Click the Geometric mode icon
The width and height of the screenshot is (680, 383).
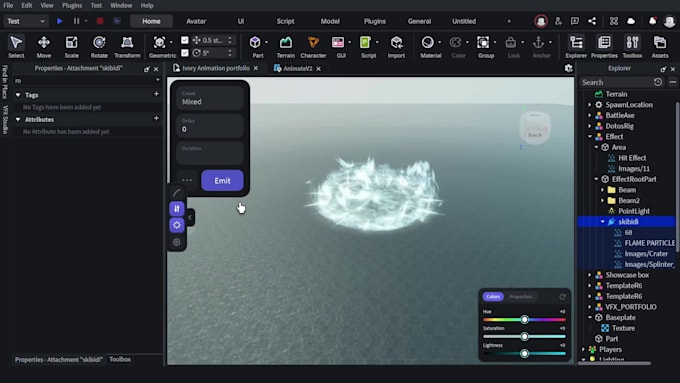point(159,43)
